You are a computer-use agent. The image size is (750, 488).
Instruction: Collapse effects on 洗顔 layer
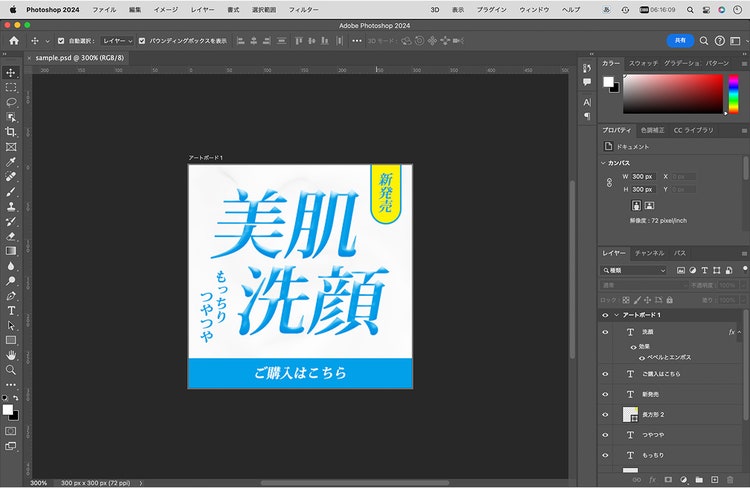pos(739,332)
